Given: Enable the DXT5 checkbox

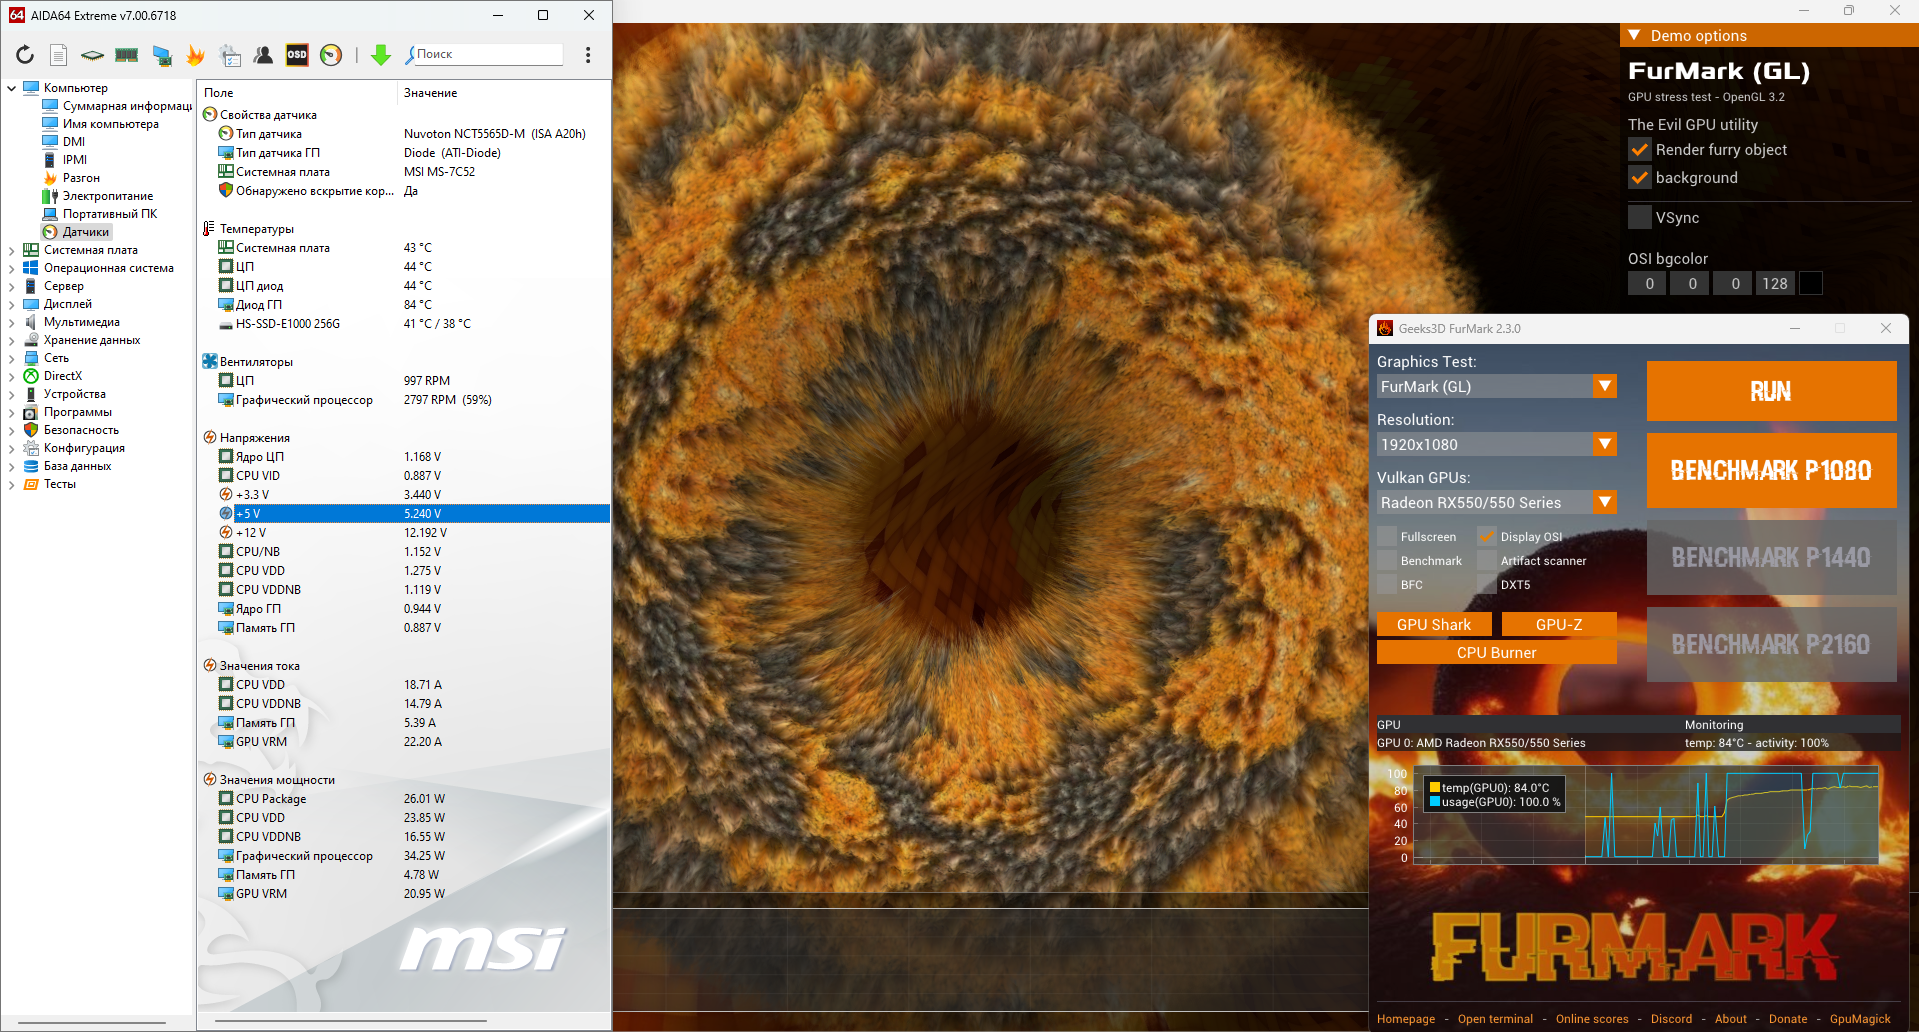Looking at the screenshot, I should click(x=1487, y=584).
